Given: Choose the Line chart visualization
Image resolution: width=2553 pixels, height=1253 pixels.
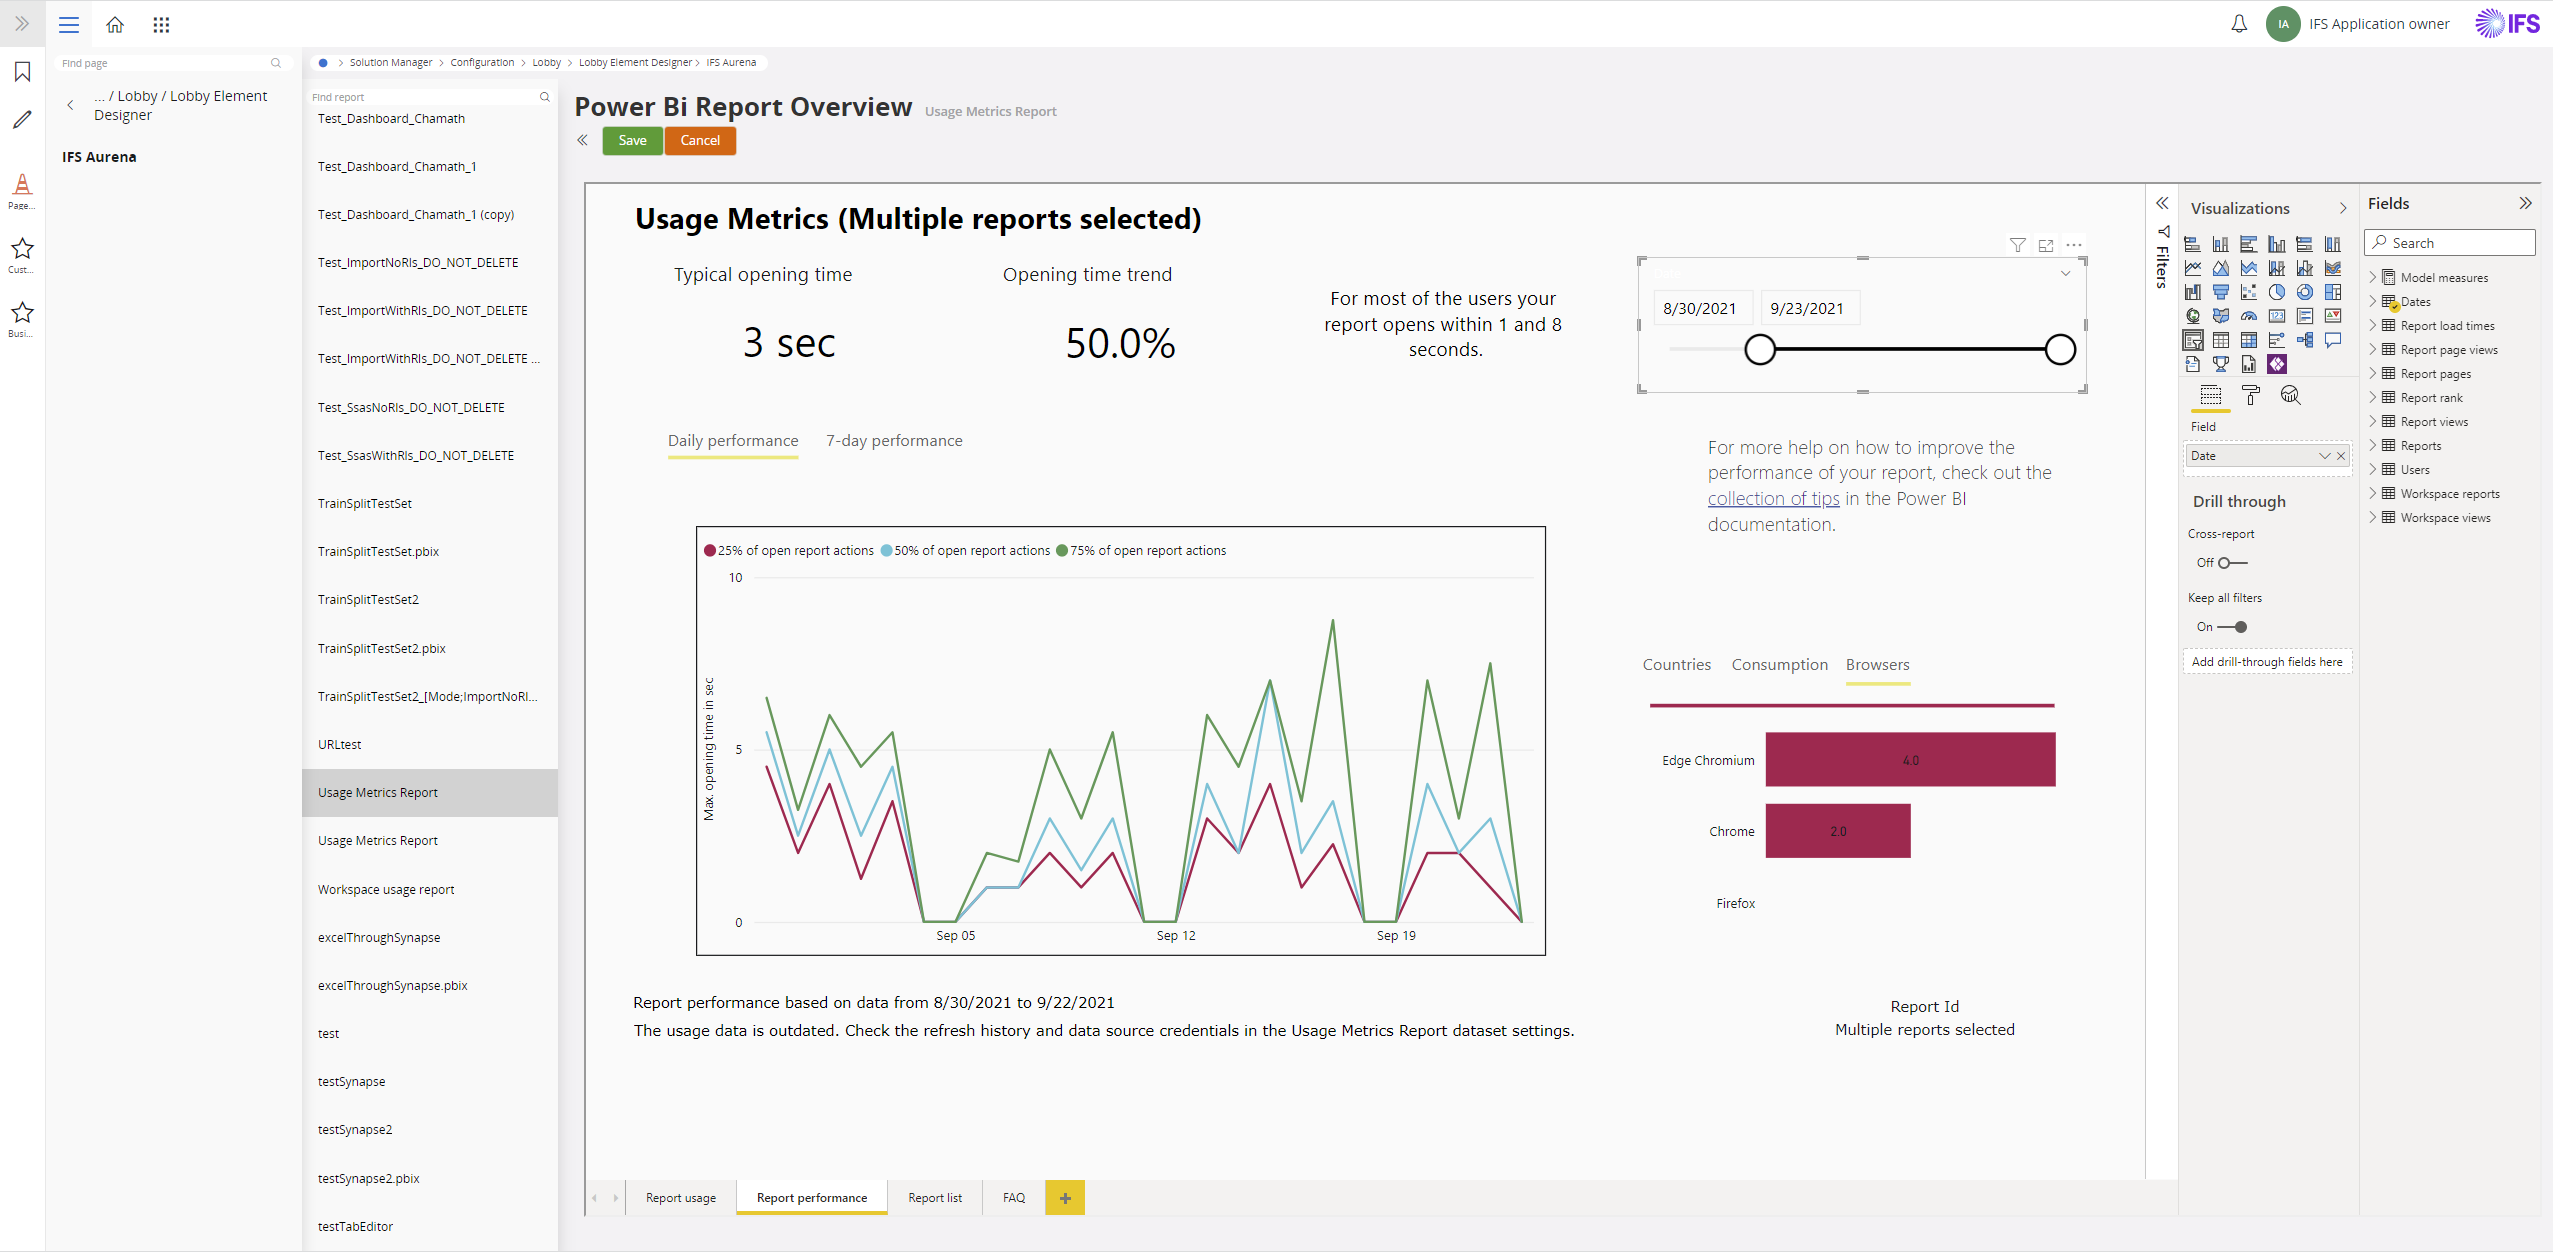Looking at the screenshot, I should [x=2192, y=268].
